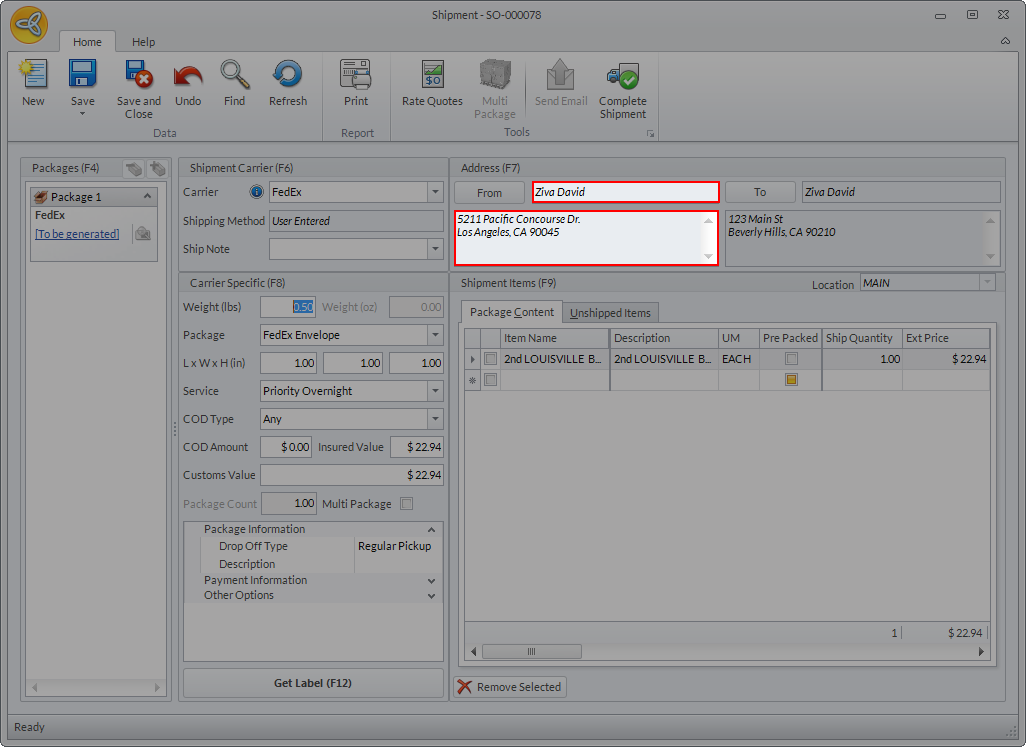Toggle Pre Packed checkbox for LOUISVILLE item
1026x747 pixels.
pos(791,359)
